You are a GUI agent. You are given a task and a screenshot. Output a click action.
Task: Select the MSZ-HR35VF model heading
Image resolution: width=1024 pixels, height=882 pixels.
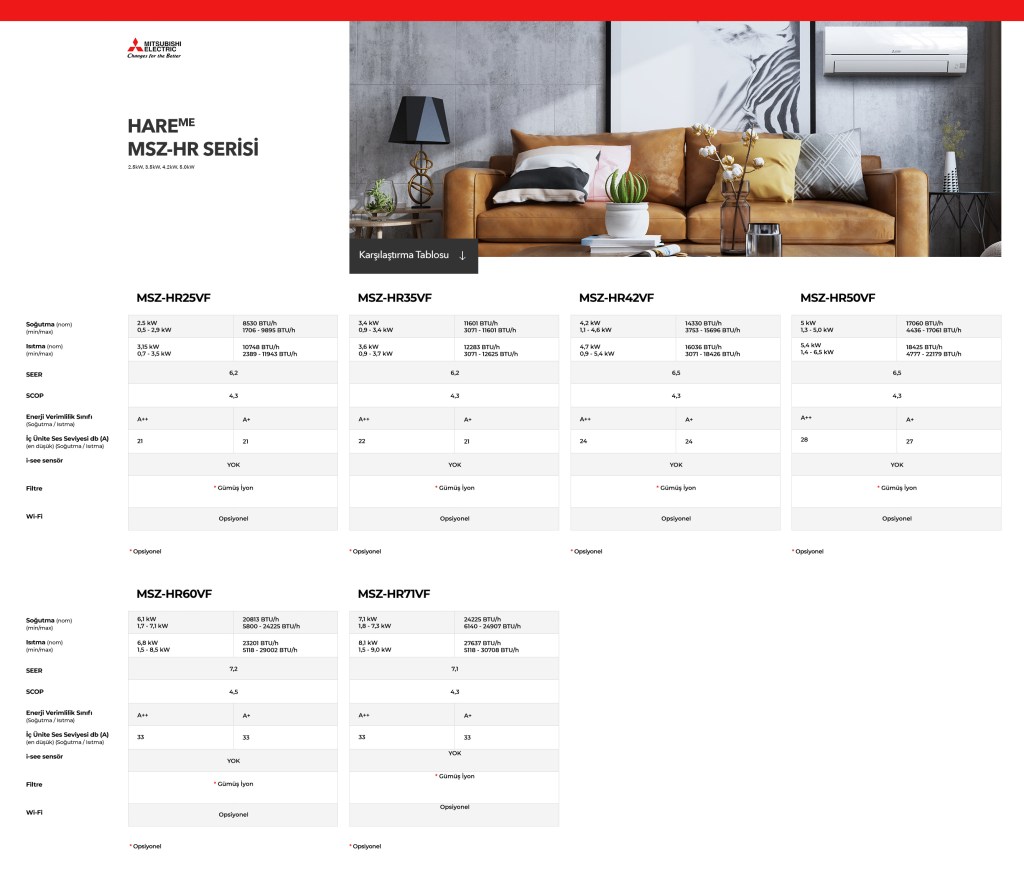394,297
